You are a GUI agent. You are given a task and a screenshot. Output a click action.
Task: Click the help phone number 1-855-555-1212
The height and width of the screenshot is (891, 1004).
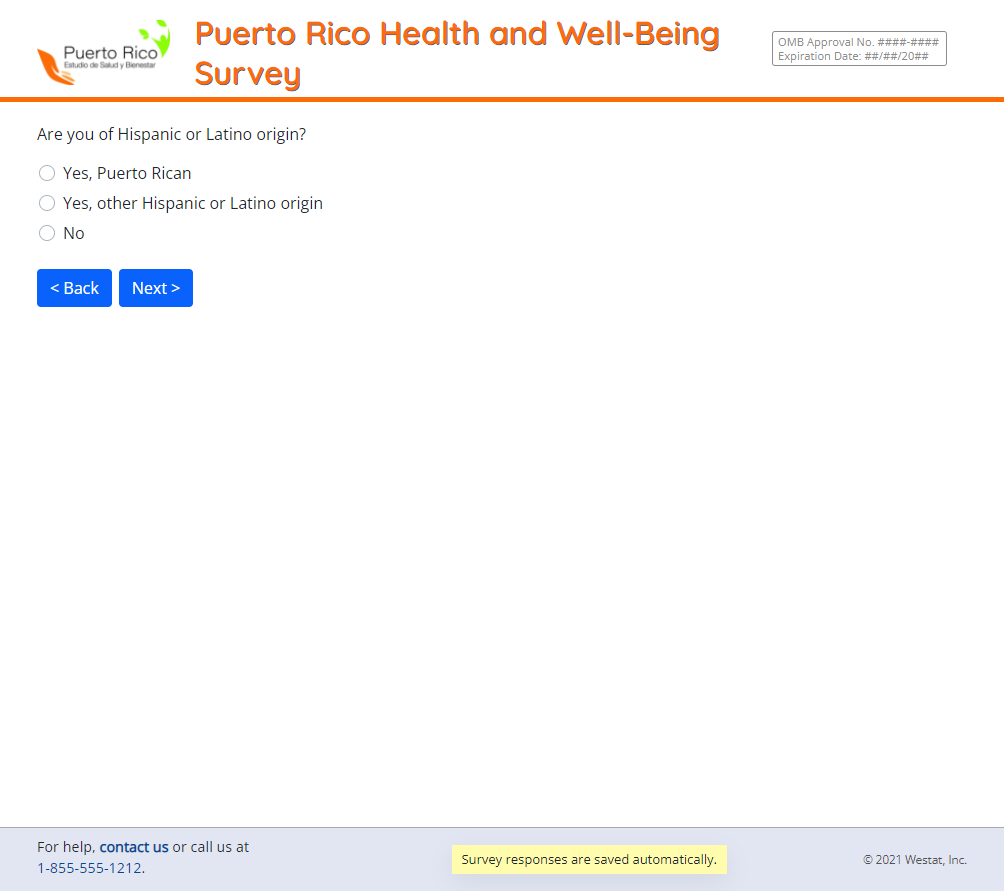point(89,868)
